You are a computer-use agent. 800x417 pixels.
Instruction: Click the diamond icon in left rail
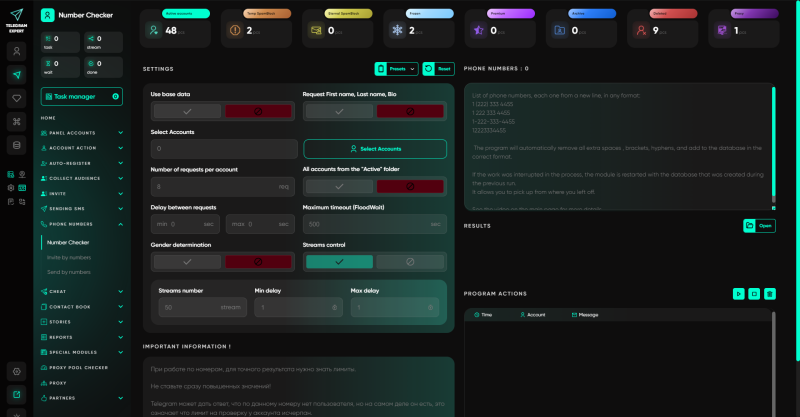(16, 98)
